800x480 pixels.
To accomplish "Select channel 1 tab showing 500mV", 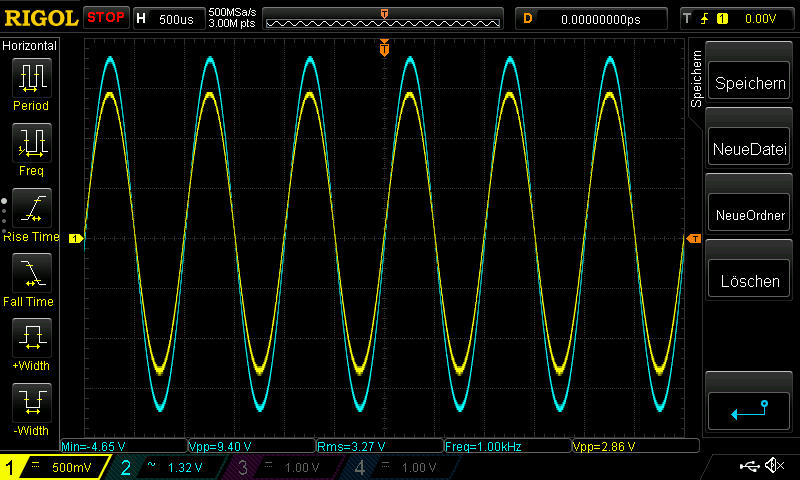I will pos(54,467).
